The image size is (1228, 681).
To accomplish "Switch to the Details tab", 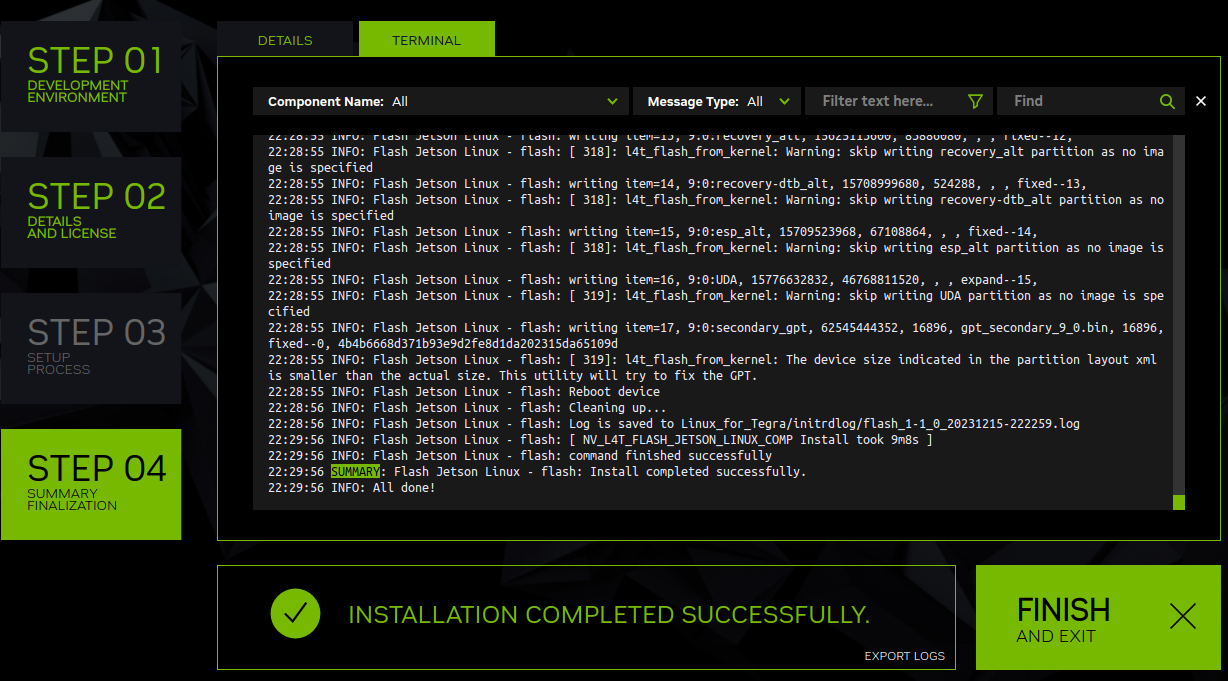I will point(285,40).
